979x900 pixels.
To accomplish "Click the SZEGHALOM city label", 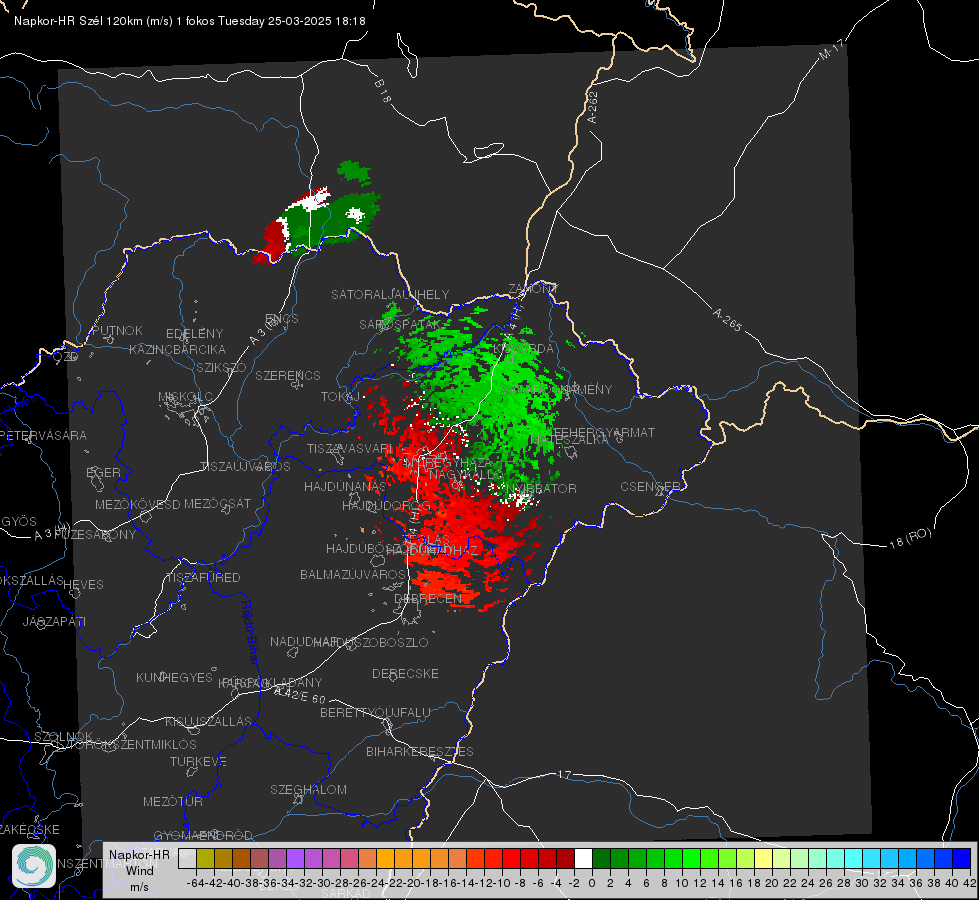I will point(308,789).
